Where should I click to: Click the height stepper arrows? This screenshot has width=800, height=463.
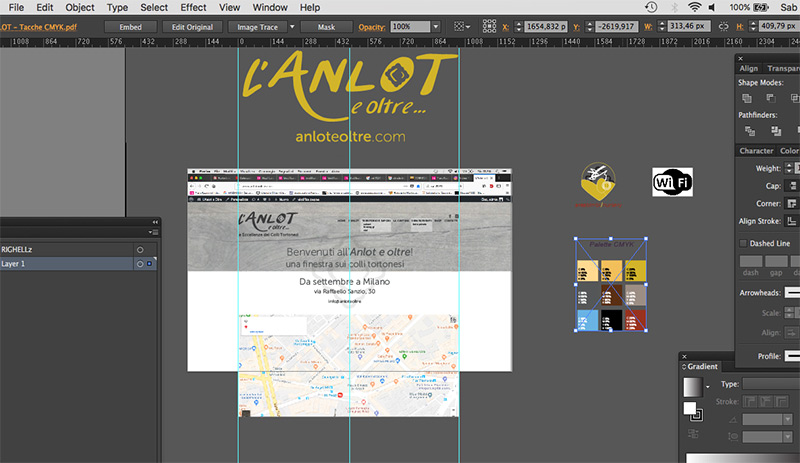click(753, 27)
